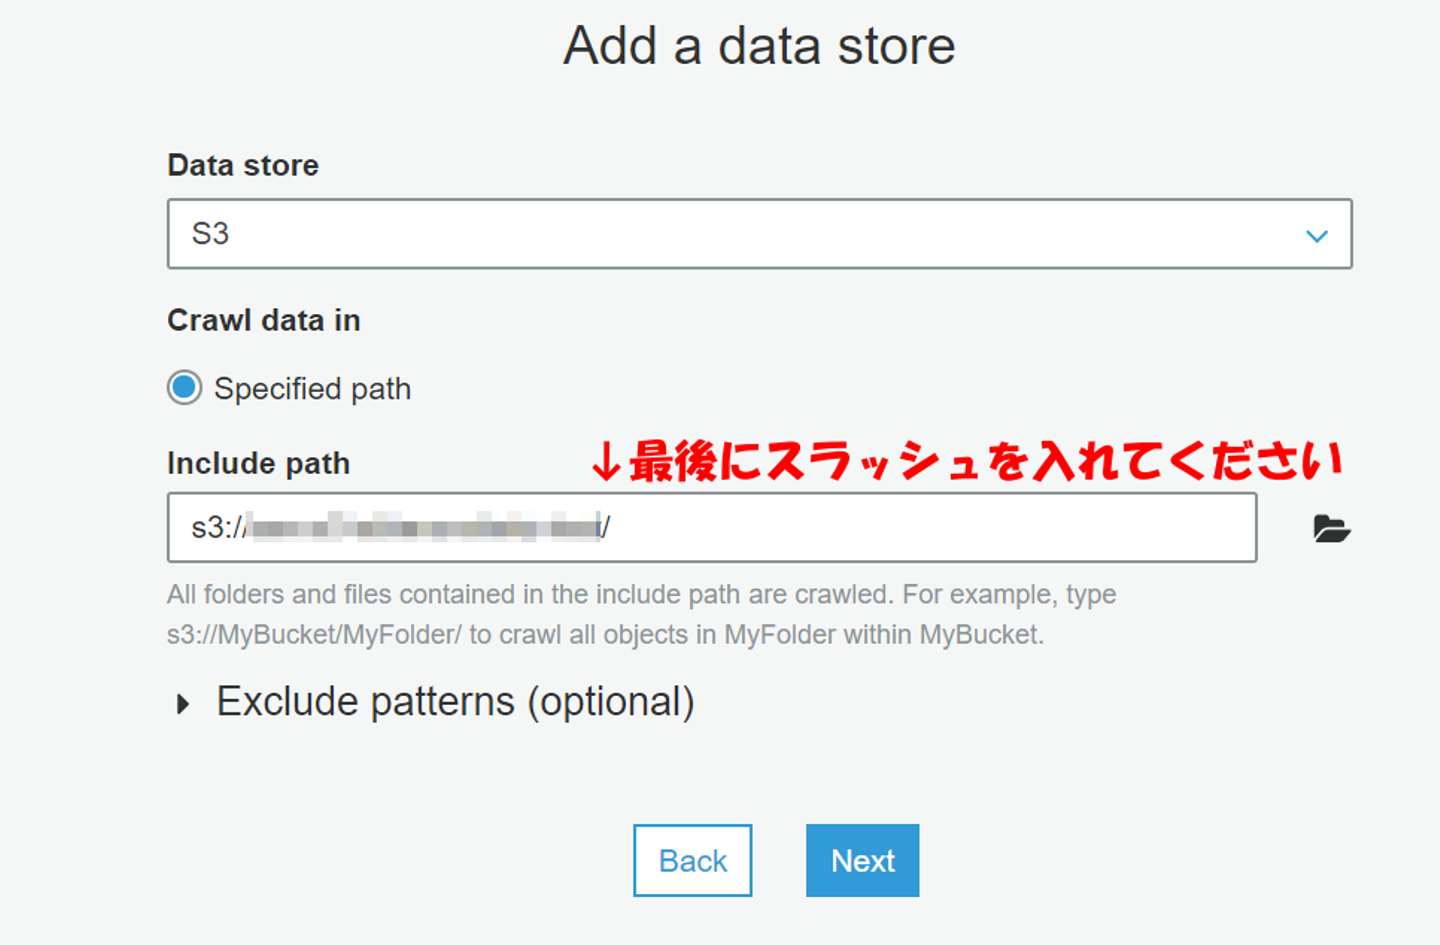Click the Data store field label
Image resolution: width=1440 pixels, height=945 pixels.
coord(243,165)
